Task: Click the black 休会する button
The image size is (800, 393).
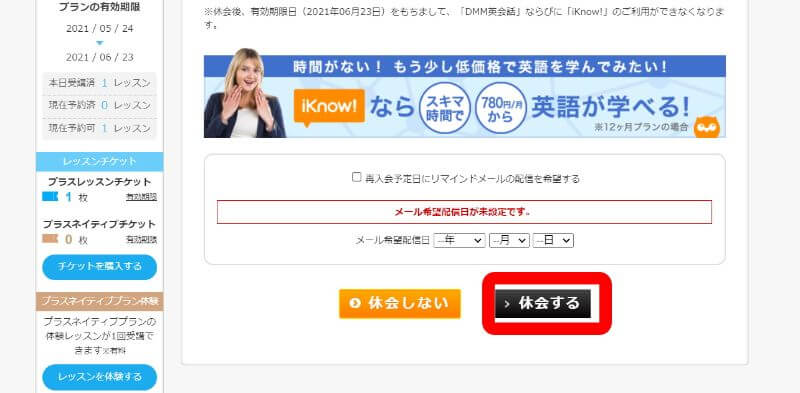Action: [542, 304]
